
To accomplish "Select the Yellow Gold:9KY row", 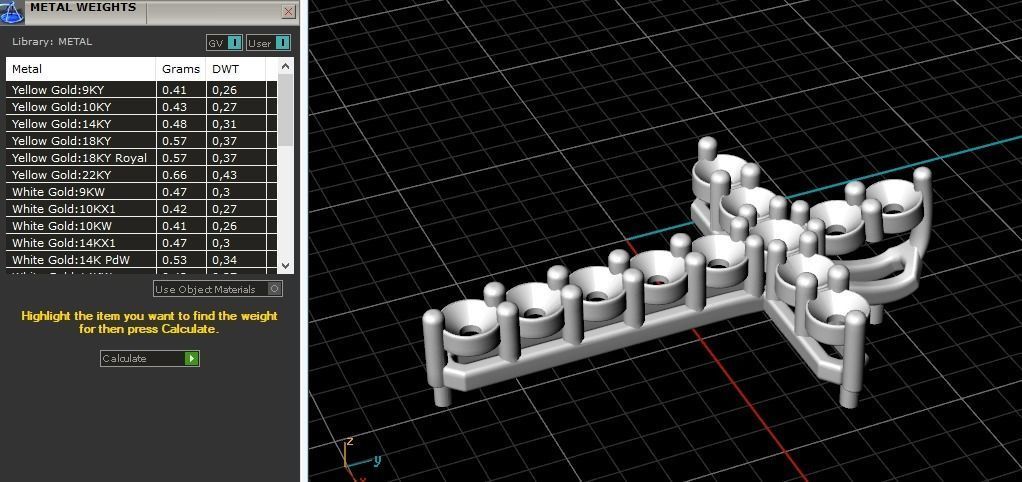I will pyautogui.click(x=141, y=90).
